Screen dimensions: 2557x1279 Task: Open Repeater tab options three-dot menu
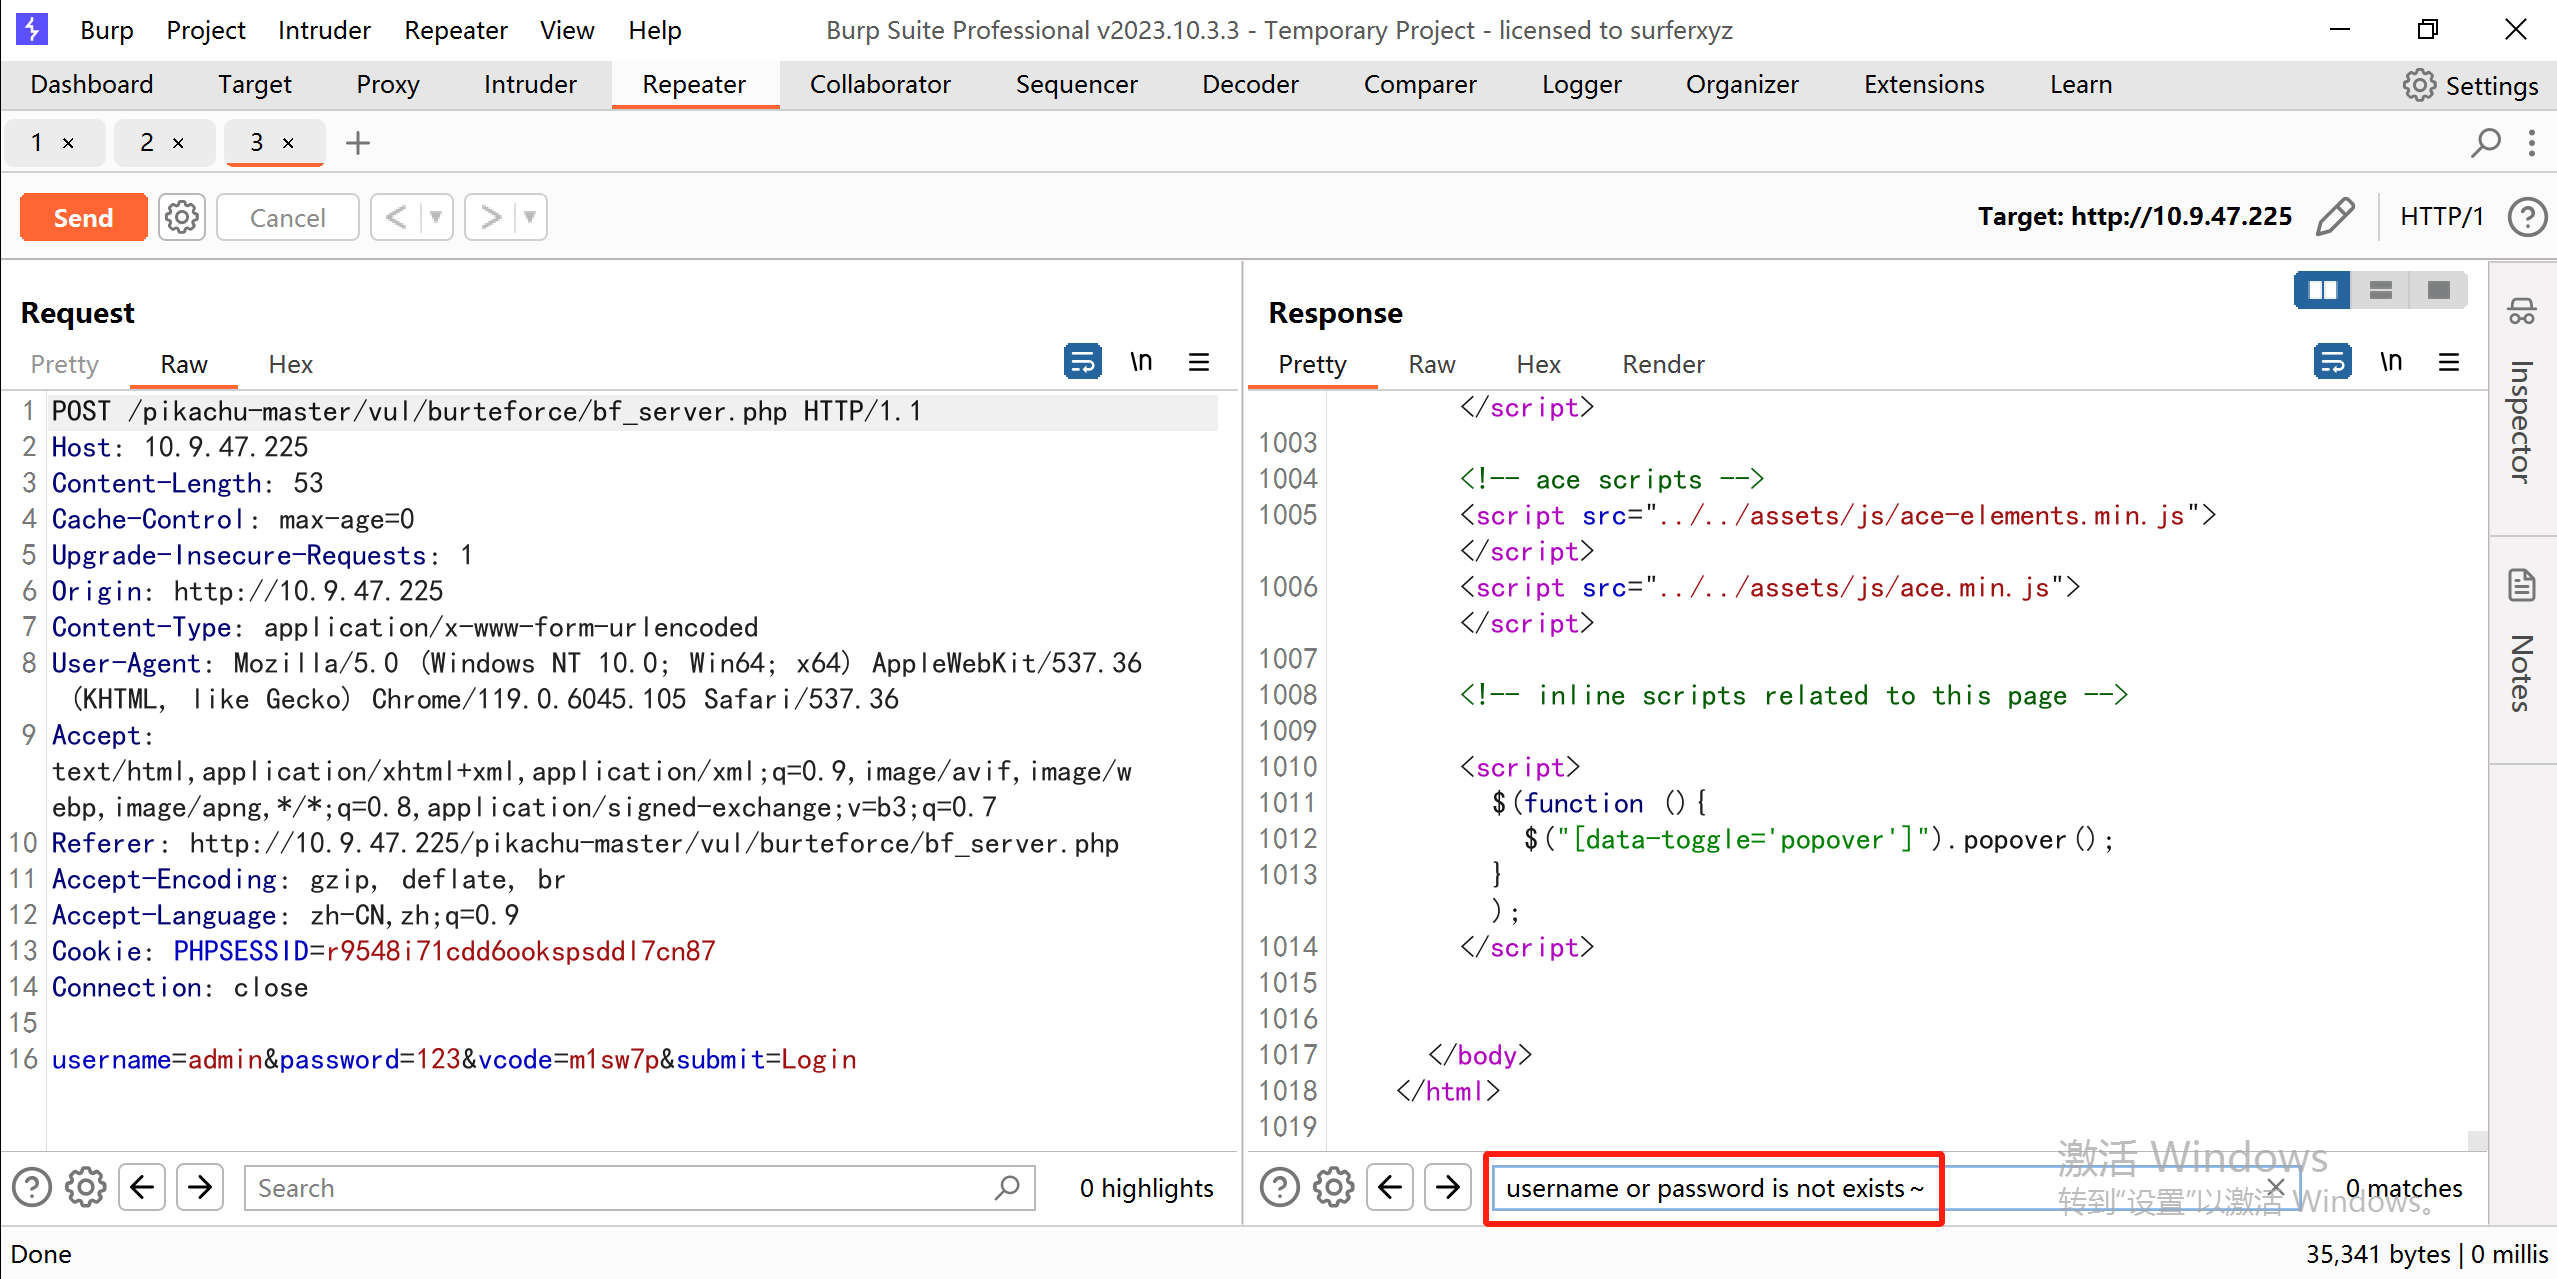coord(2532,143)
